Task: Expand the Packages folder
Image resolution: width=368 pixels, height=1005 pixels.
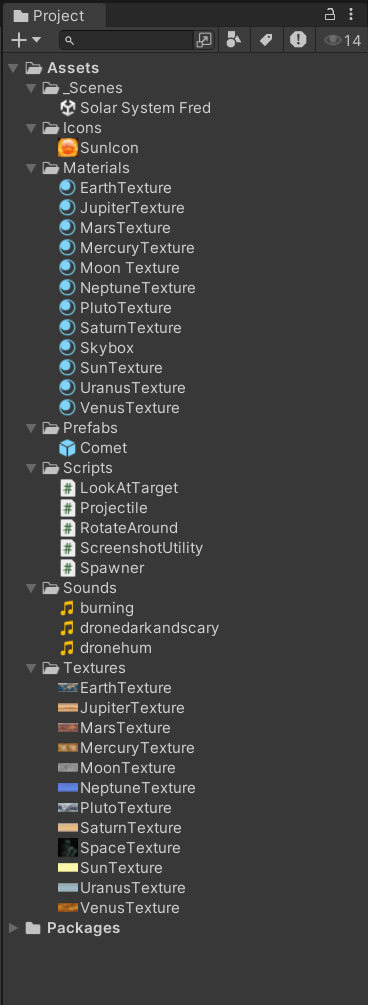Action: coord(13,928)
